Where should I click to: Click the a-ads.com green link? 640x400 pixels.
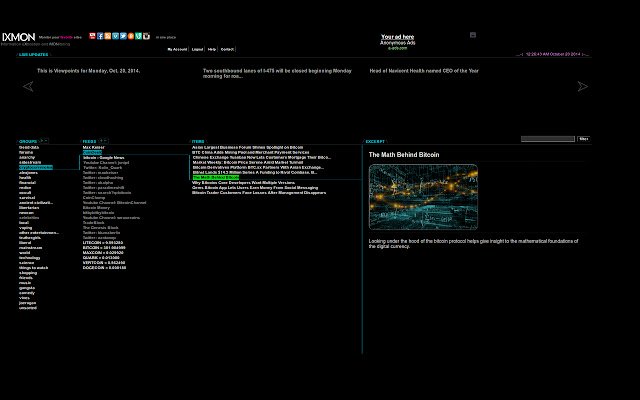(x=398, y=48)
